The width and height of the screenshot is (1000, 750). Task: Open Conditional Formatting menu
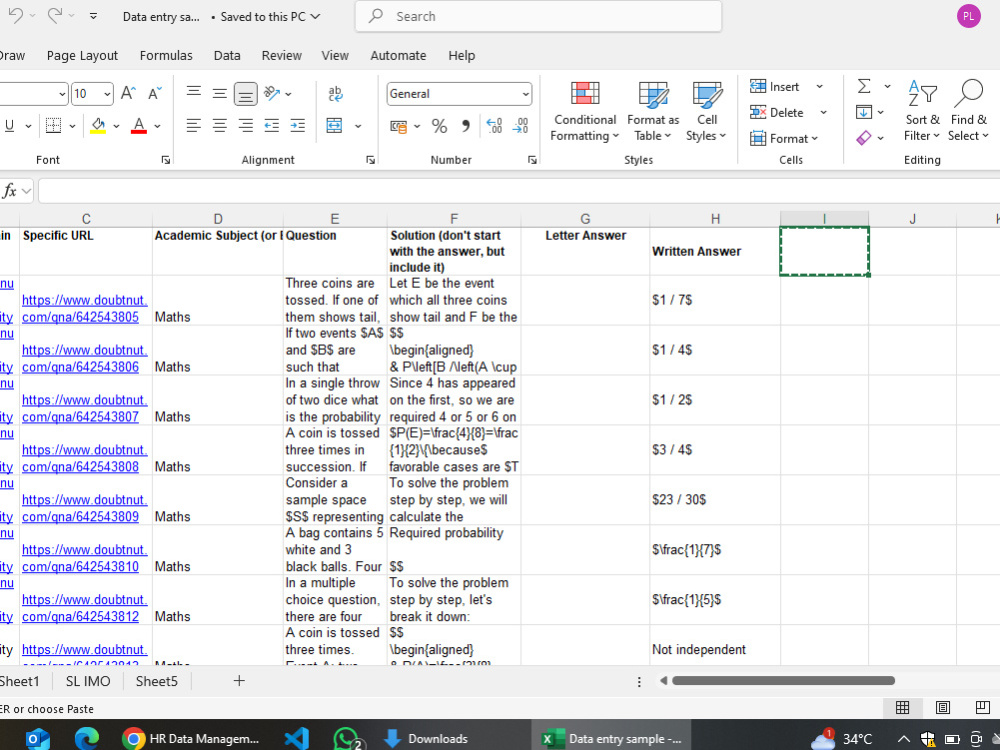pos(585,112)
